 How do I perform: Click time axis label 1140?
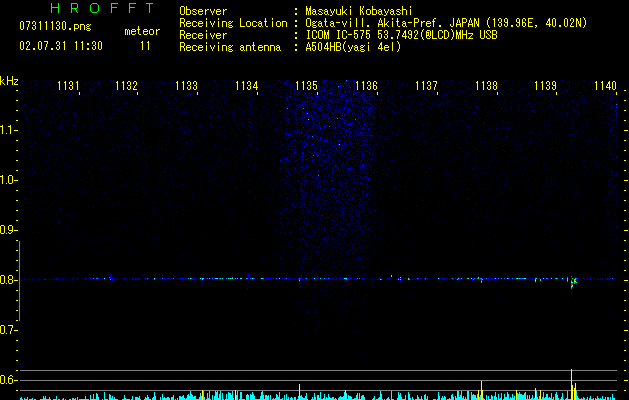[x=605, y=86]
